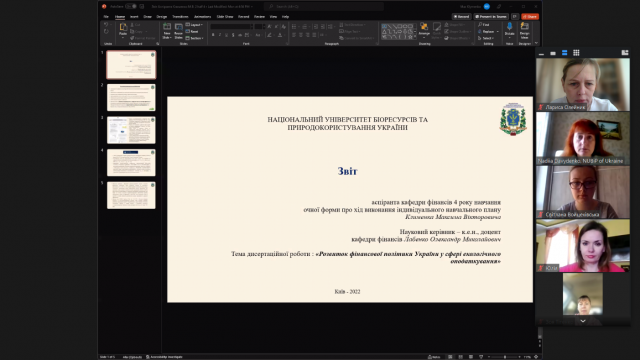This screenshot has width=640, height=360.
Task: Click the zoom slider in status bar
Action: (x=505, y=357)
